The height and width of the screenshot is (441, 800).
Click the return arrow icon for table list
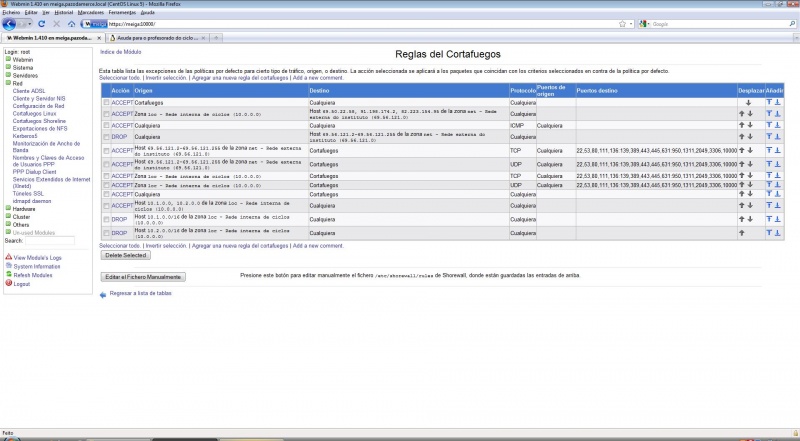(x=103, y=294)
